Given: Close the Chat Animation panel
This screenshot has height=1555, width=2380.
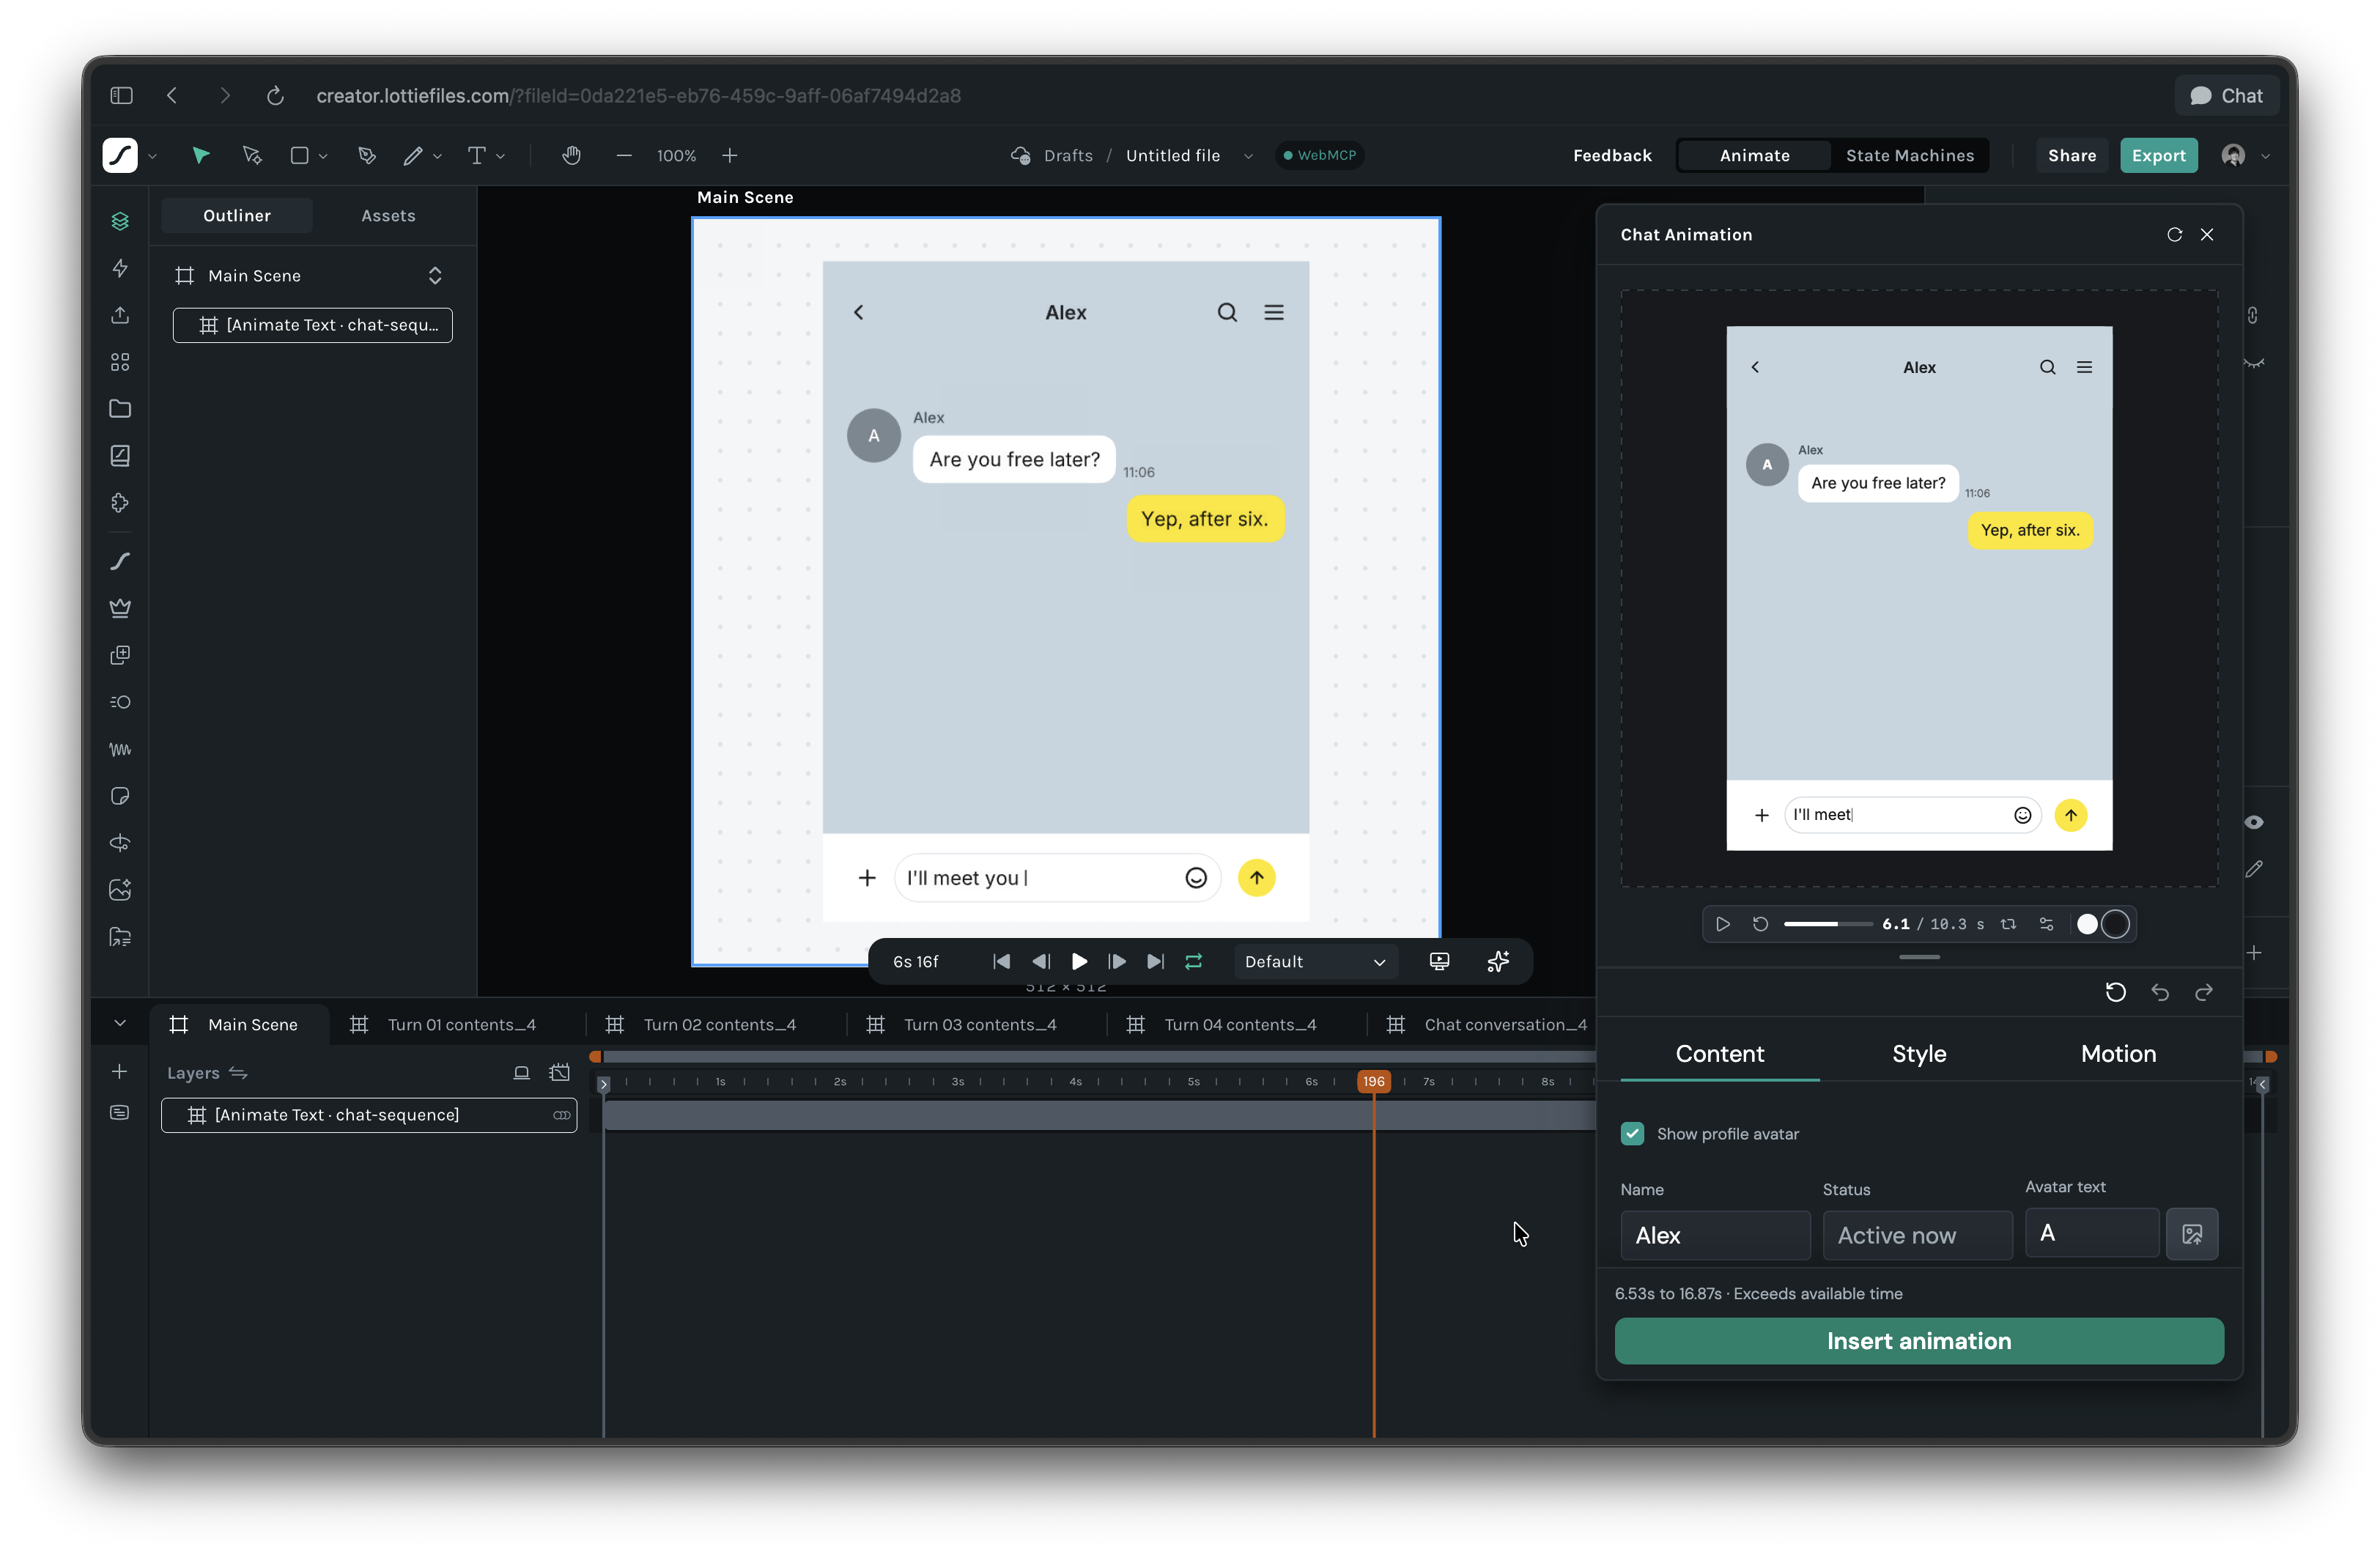Looking at the screenshot, I should coord(2207,234).
